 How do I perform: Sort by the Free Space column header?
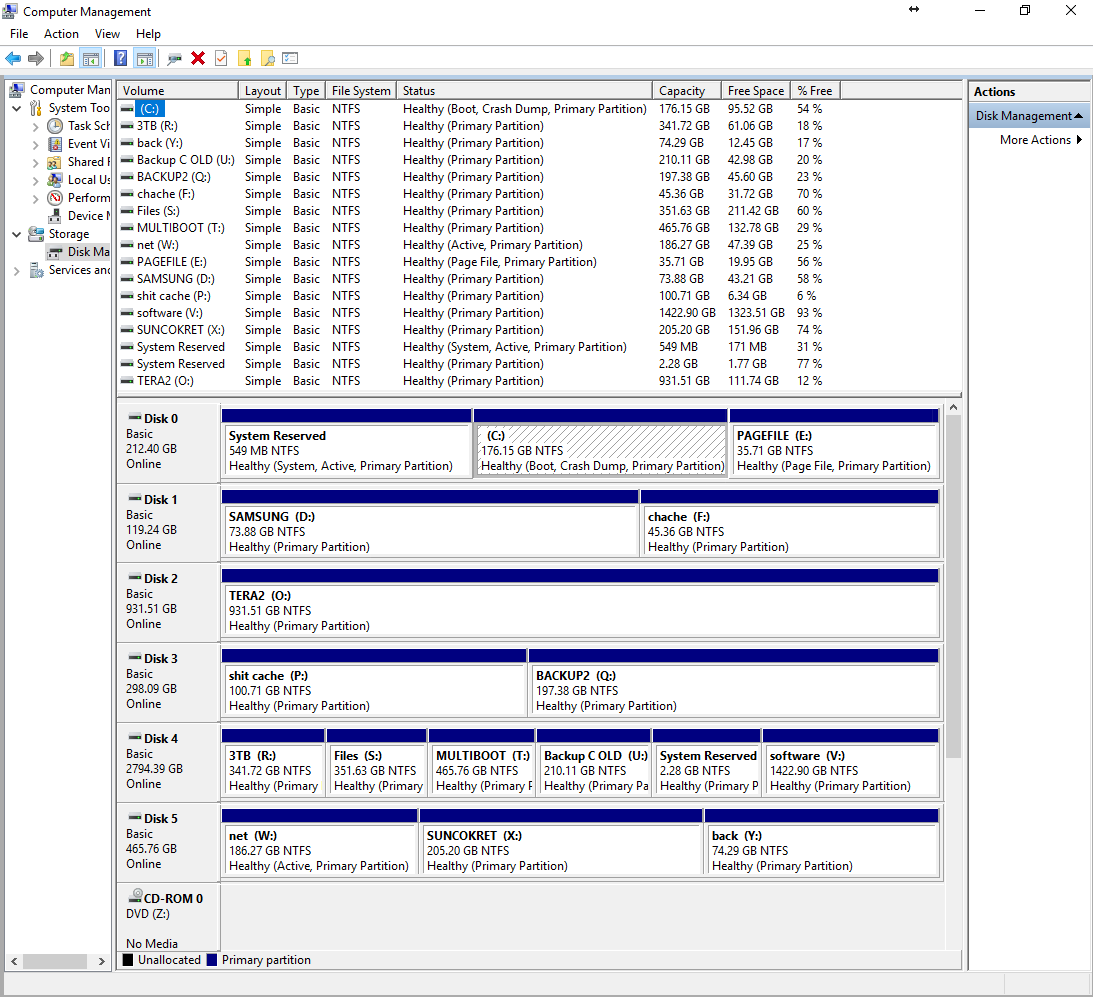pyautogui.click(x=756, y=91)
